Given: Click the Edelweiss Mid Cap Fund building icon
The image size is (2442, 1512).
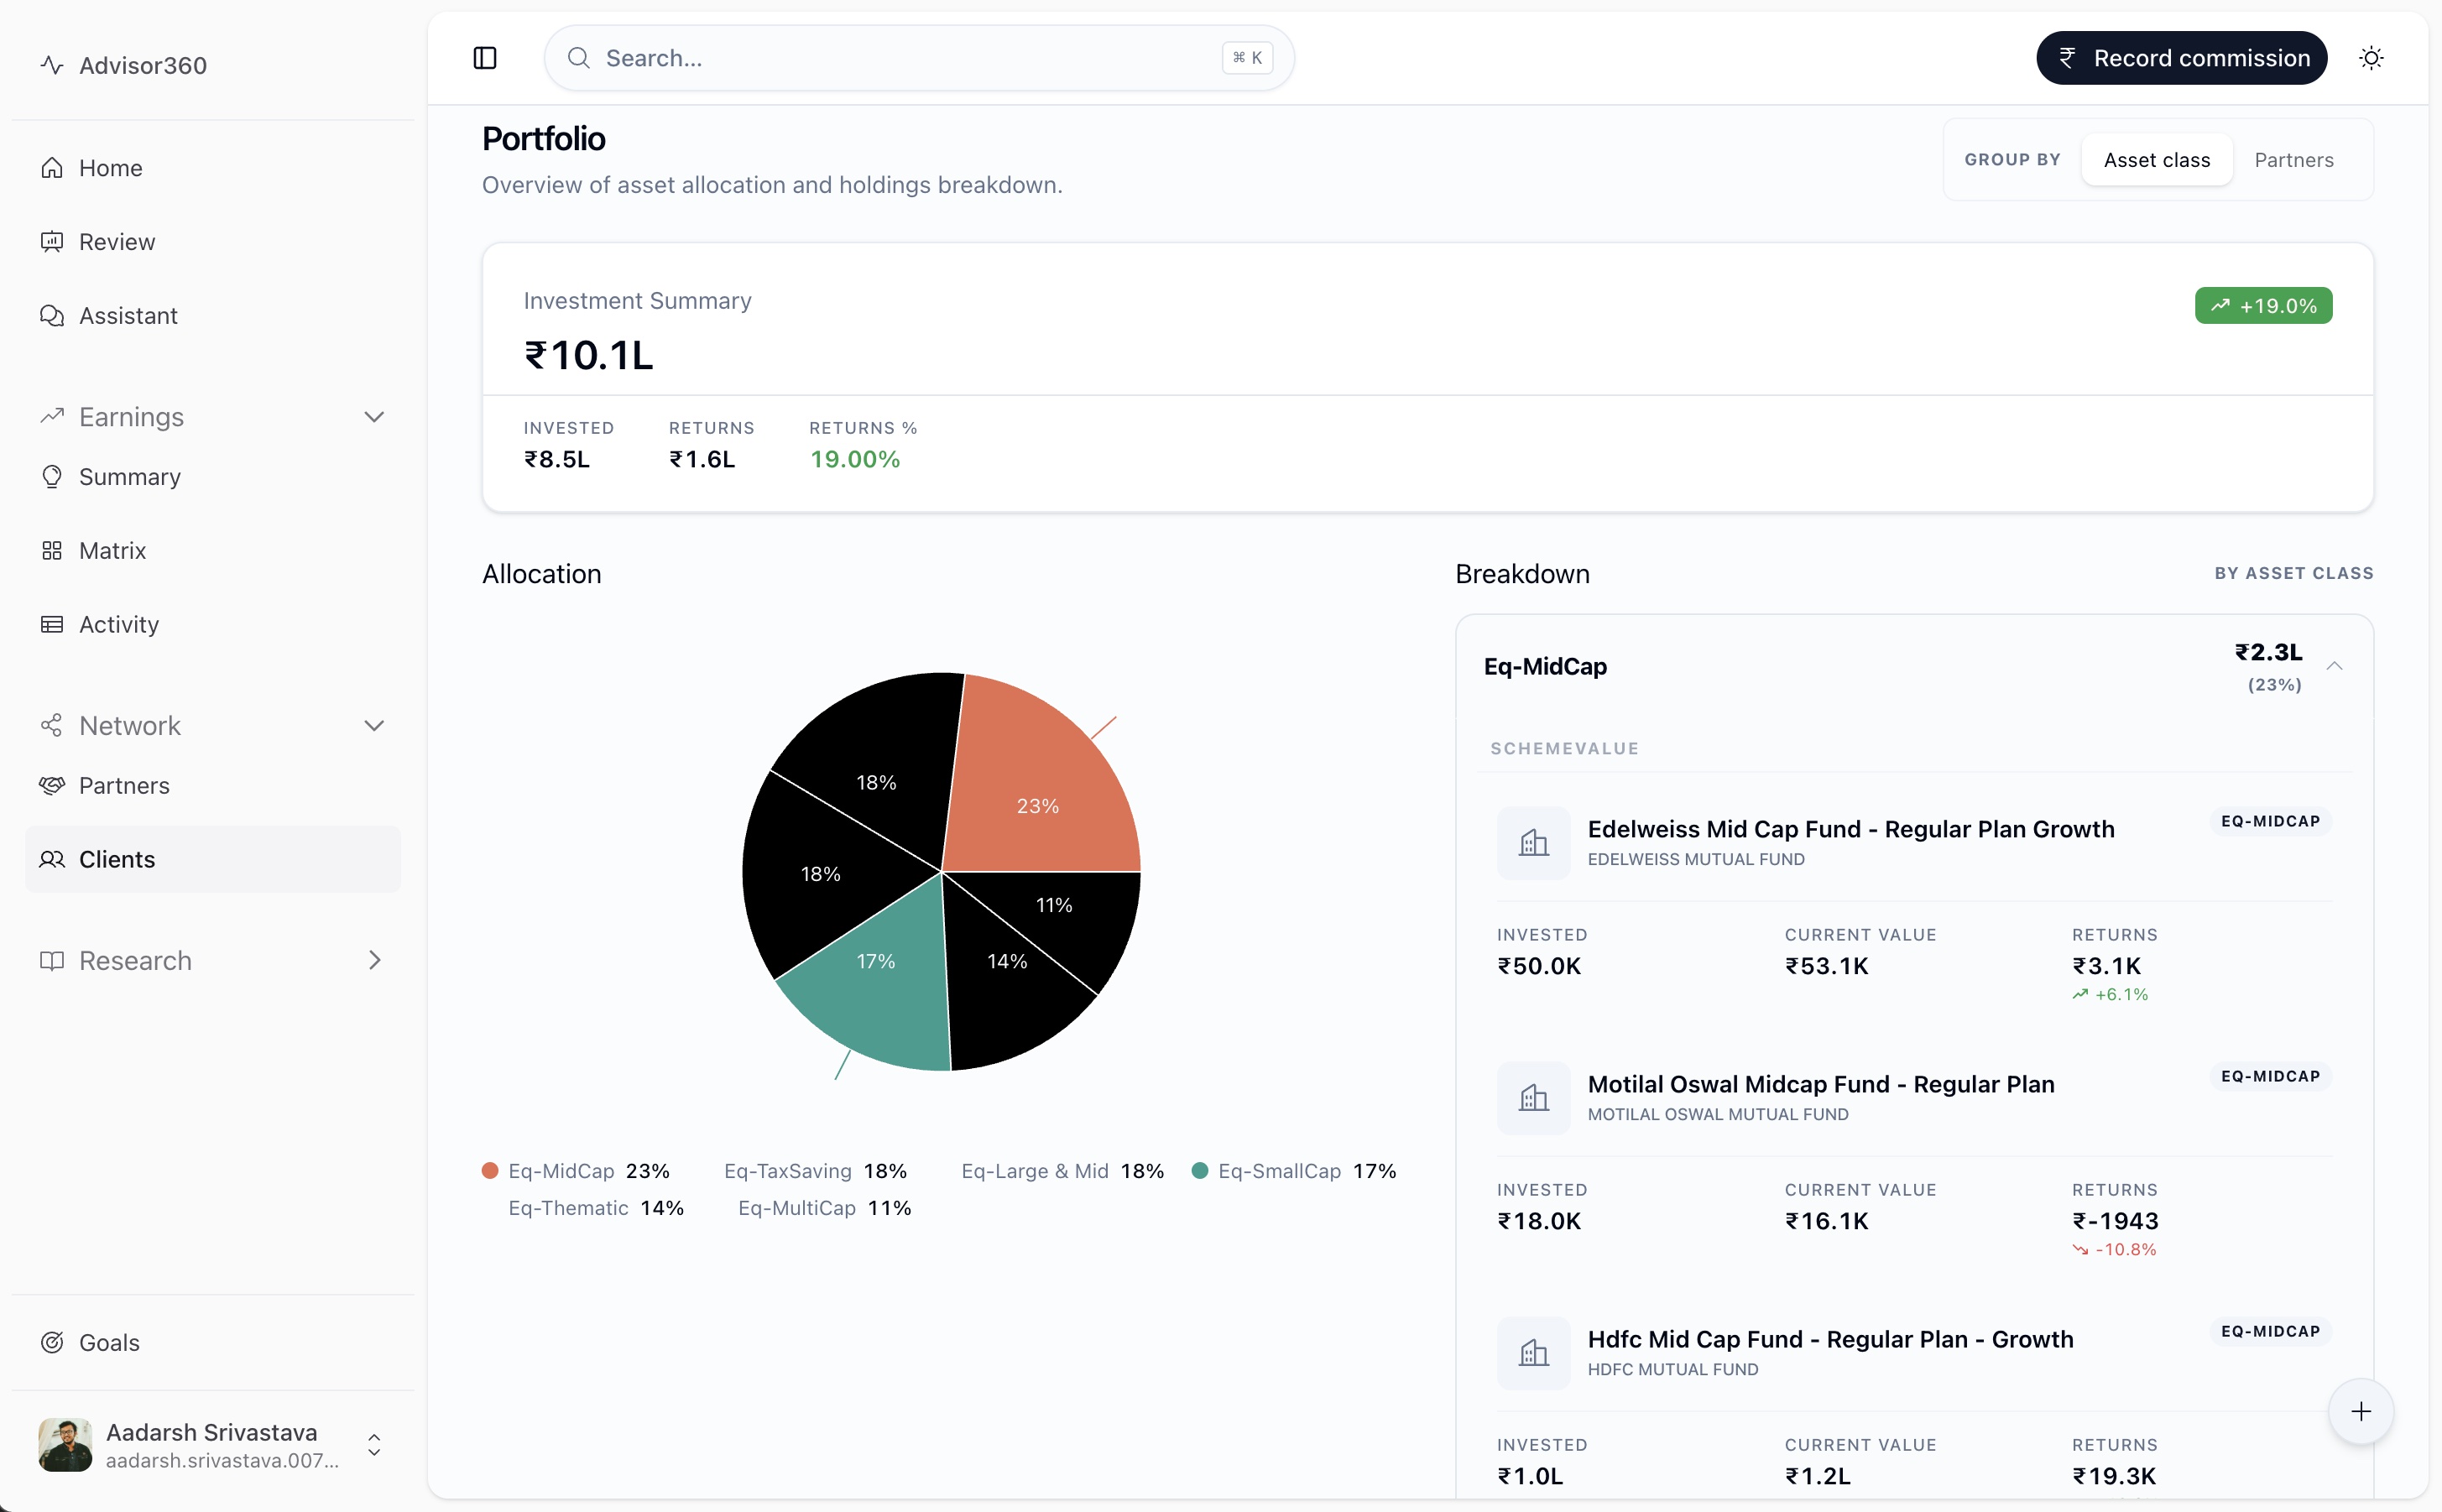Looking at the screenshot, I should 1533,843.
